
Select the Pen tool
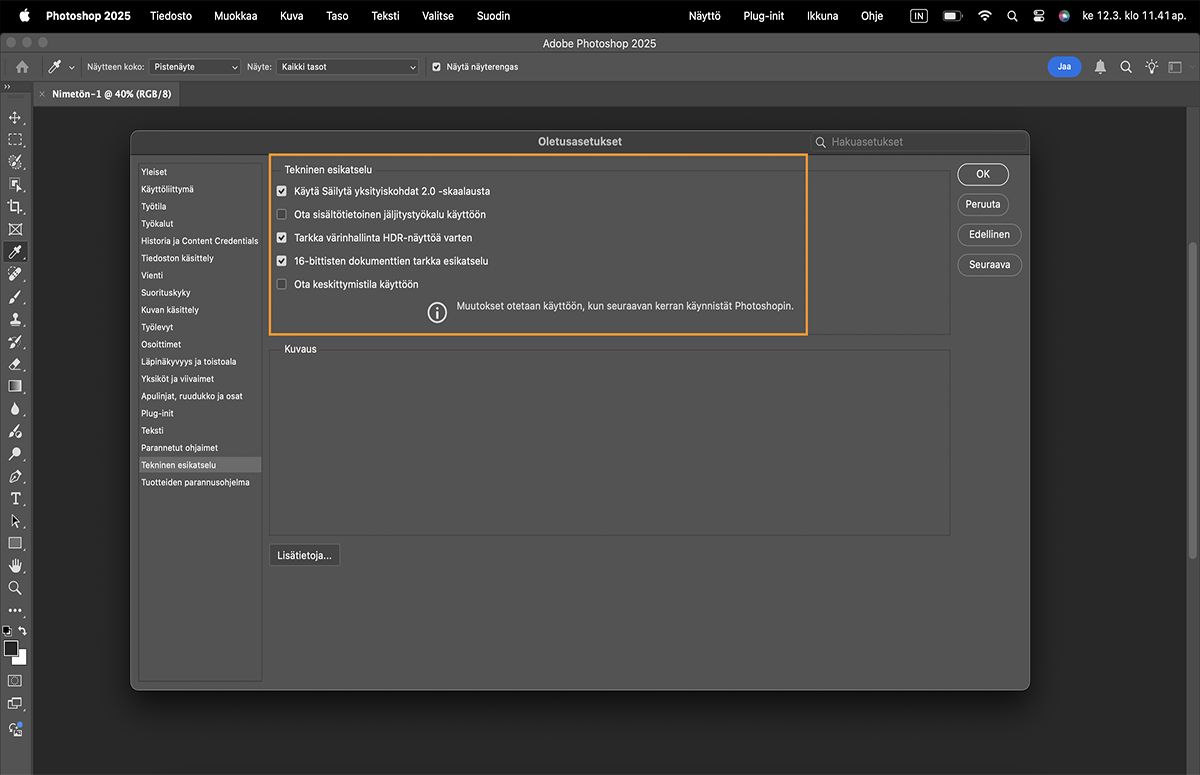pos(15,476)
